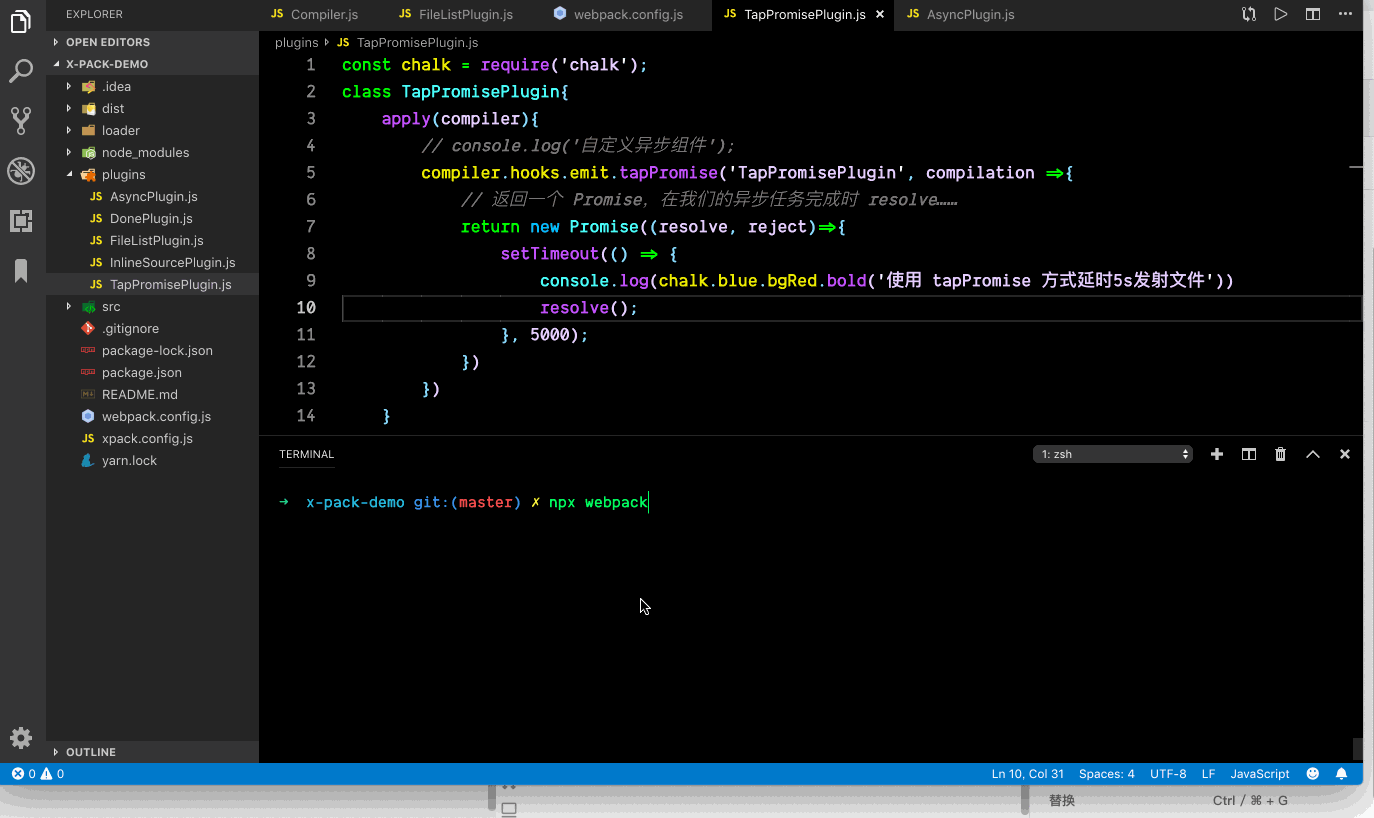Image resolution: width=1374 pixels, height=818 pixels.
Task: Close the terminal panel
Action: coord(1345,454)
